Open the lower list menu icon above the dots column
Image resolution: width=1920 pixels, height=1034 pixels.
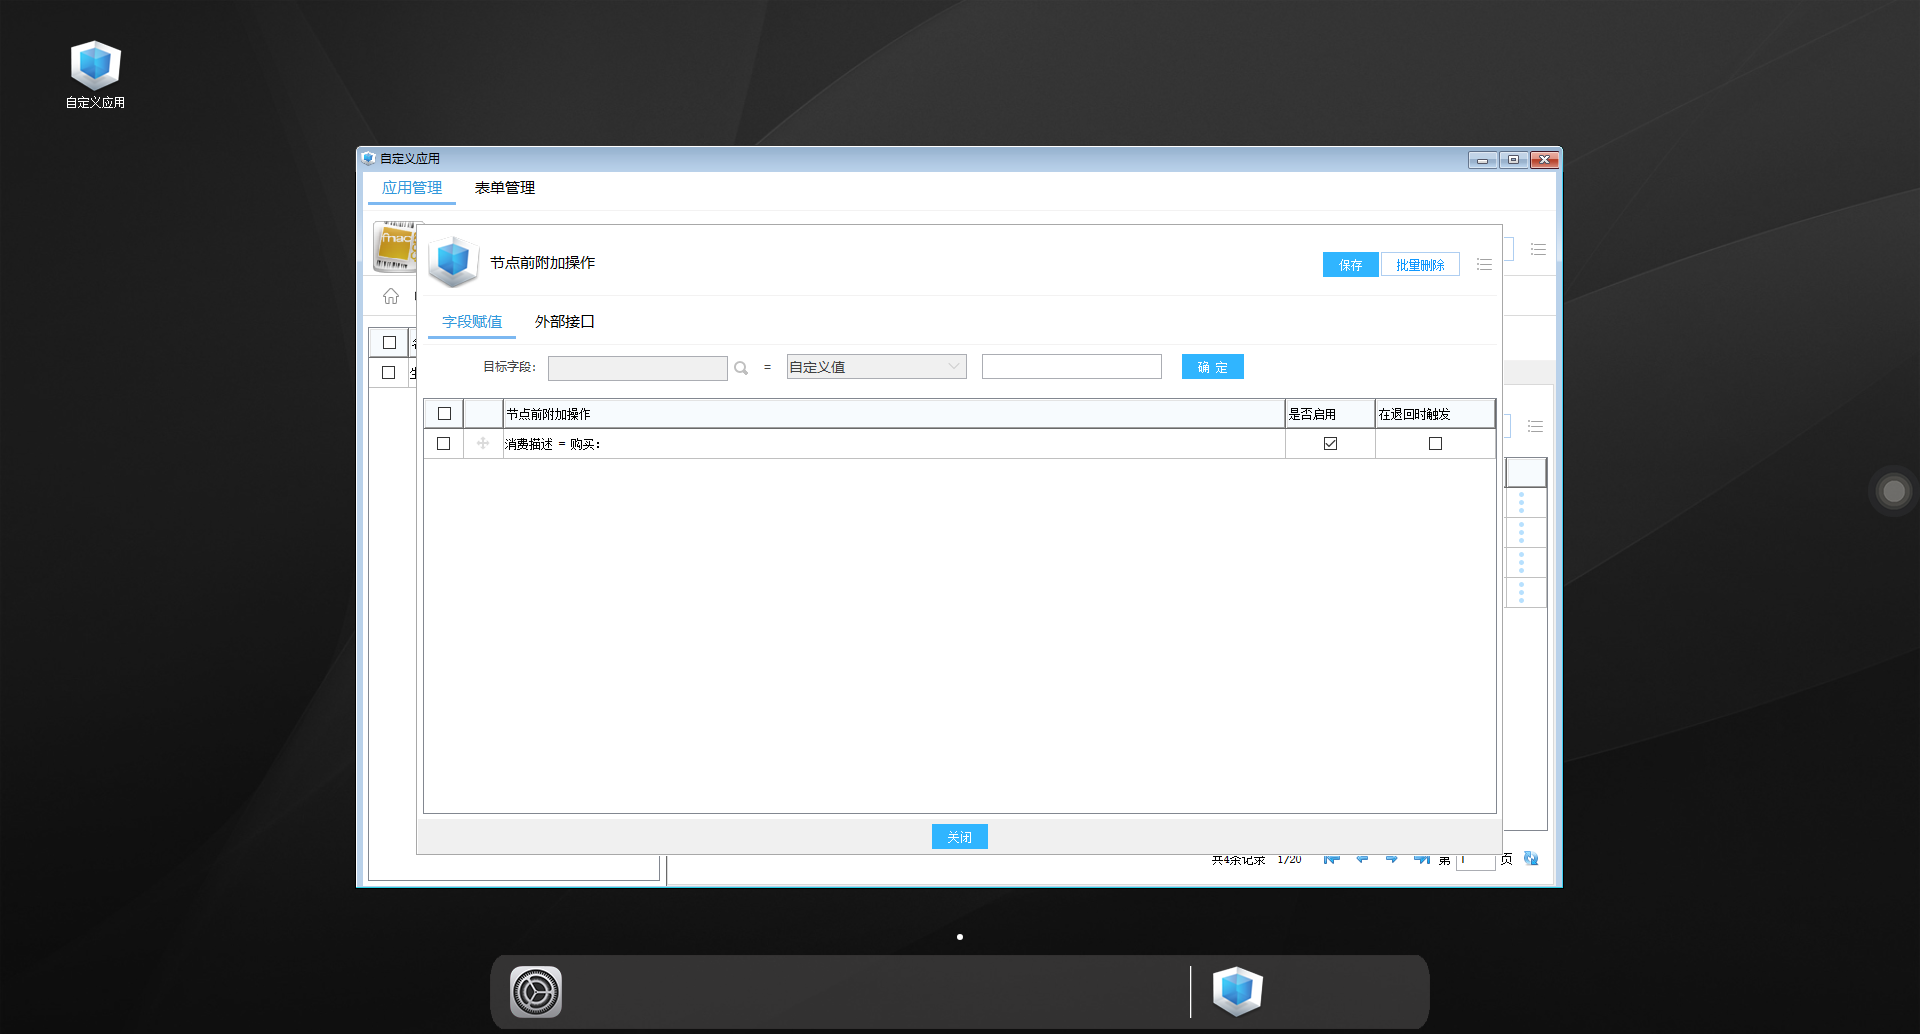click(1535, 427)
